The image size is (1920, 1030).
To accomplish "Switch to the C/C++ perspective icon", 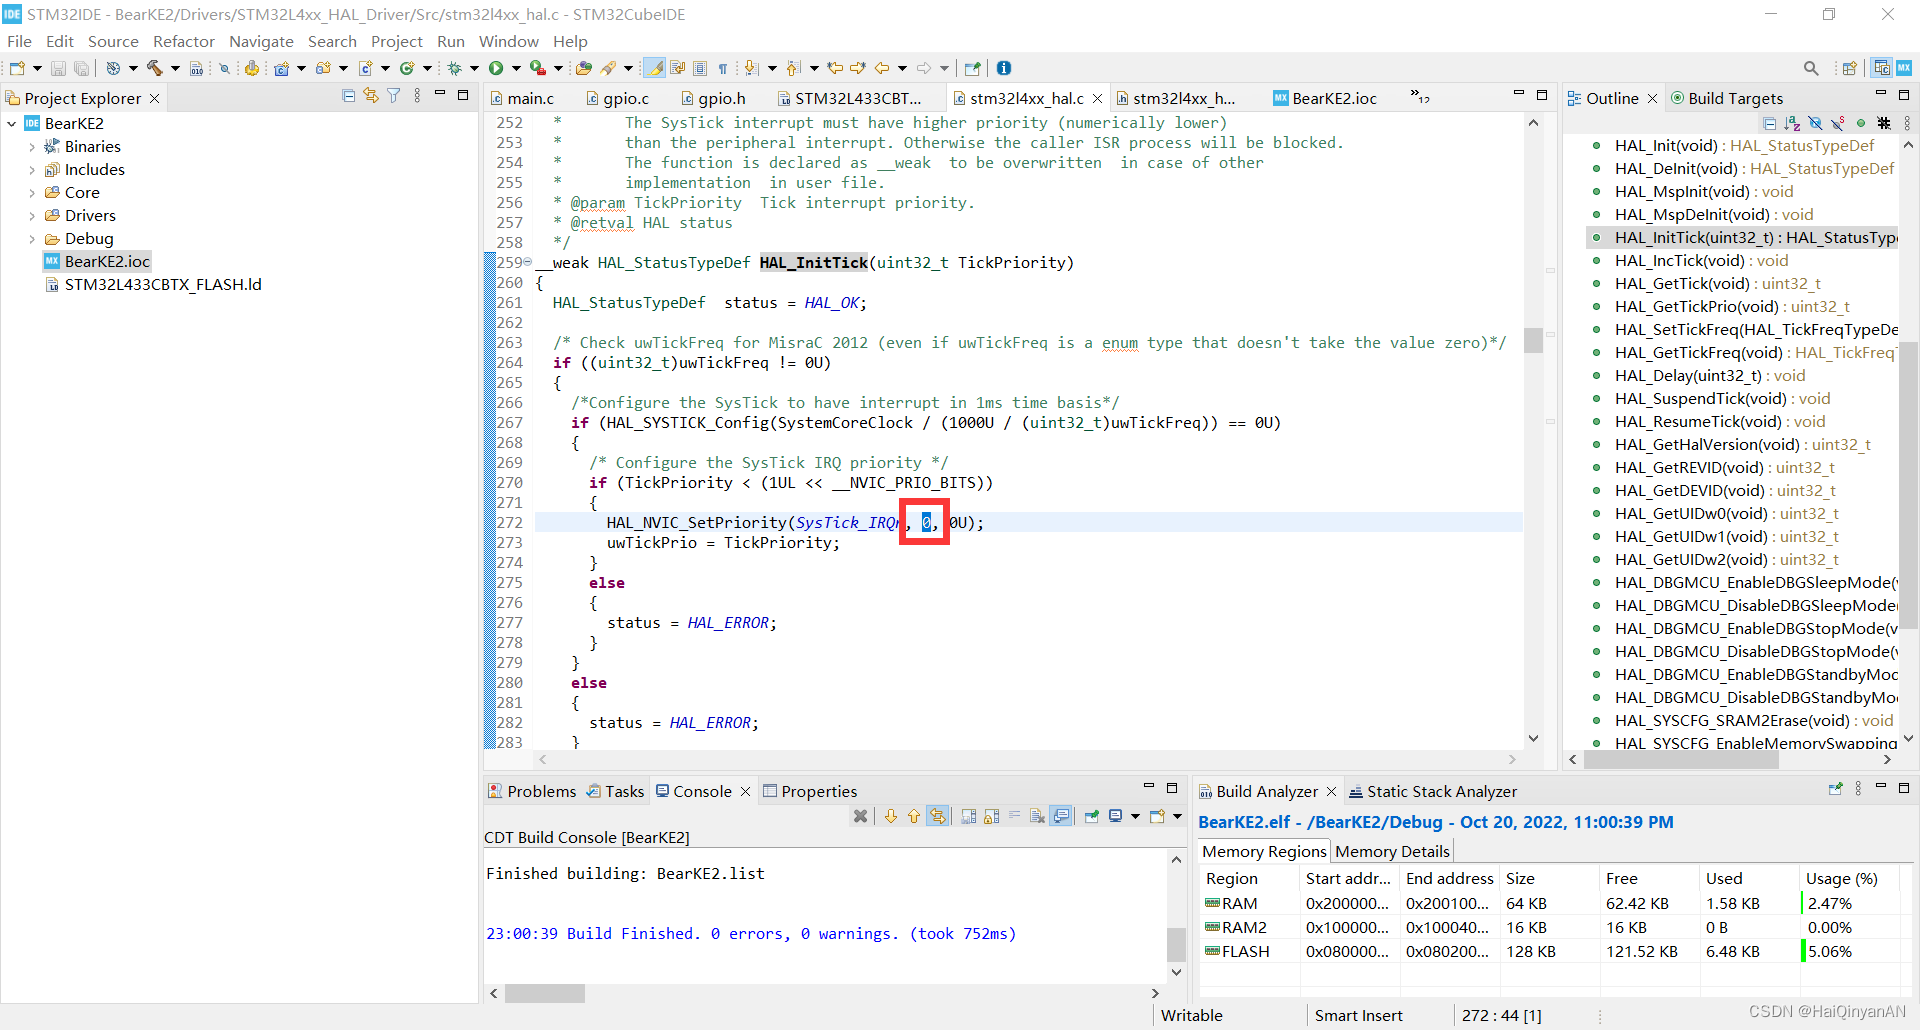I will tap(1882, 68).
